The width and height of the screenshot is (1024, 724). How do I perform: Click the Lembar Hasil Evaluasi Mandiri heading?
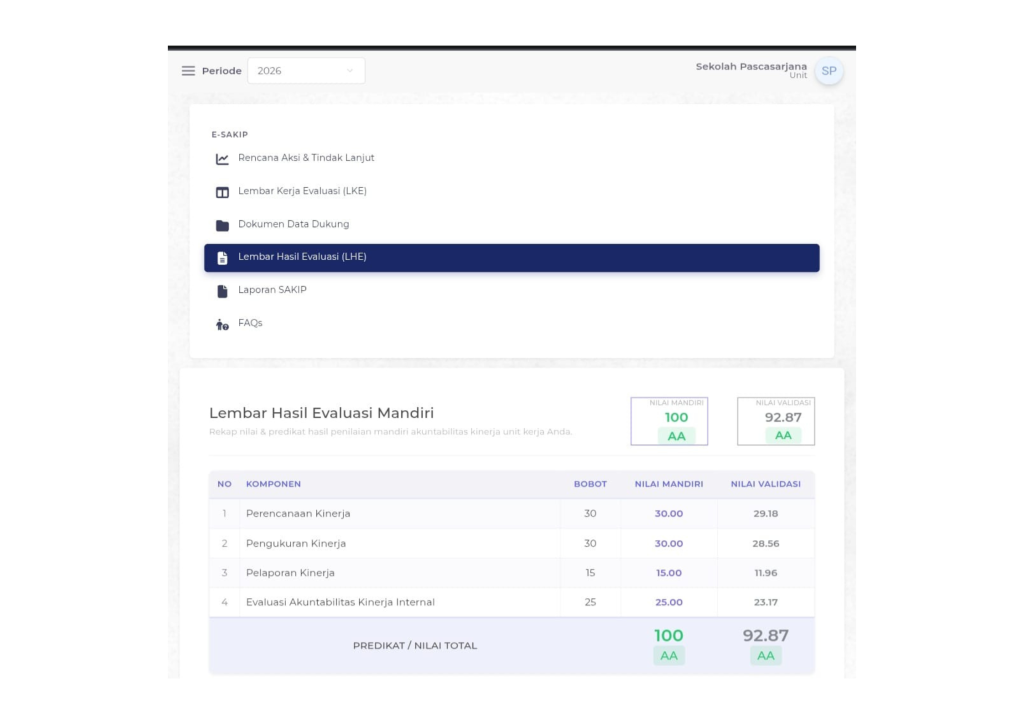(x=321, y=413)
